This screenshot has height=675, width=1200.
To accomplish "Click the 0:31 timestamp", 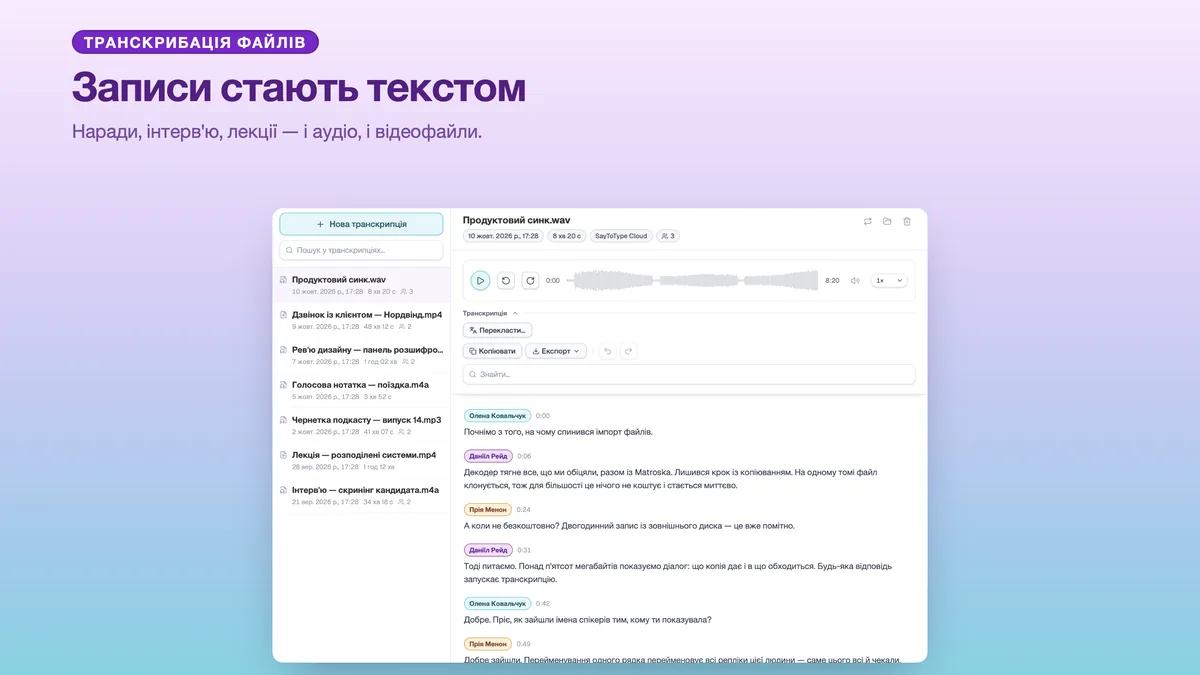I will 524,550.
